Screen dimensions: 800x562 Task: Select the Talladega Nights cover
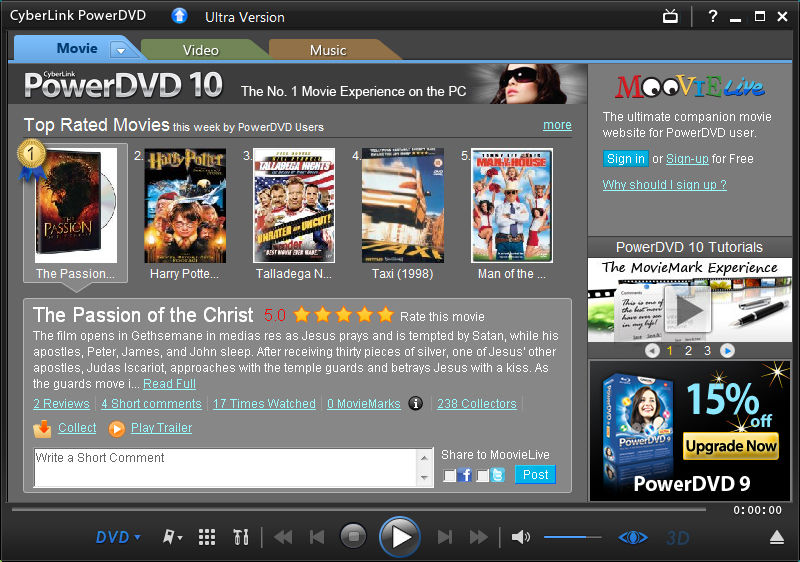tap(294, 206)
